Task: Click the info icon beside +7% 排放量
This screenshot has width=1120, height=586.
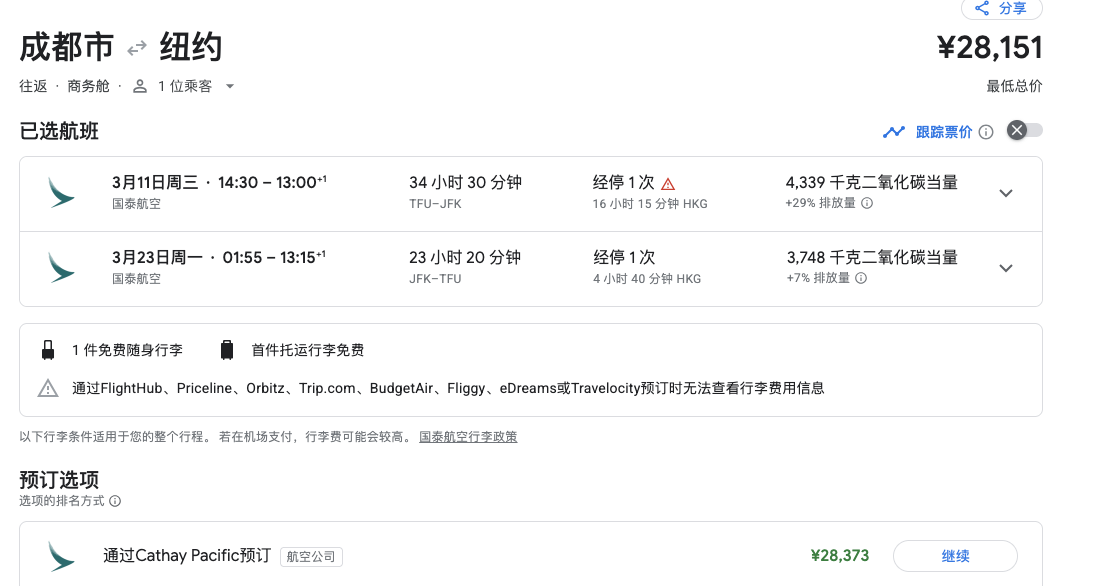Action: pyautogui.click(x=861, y=278)
